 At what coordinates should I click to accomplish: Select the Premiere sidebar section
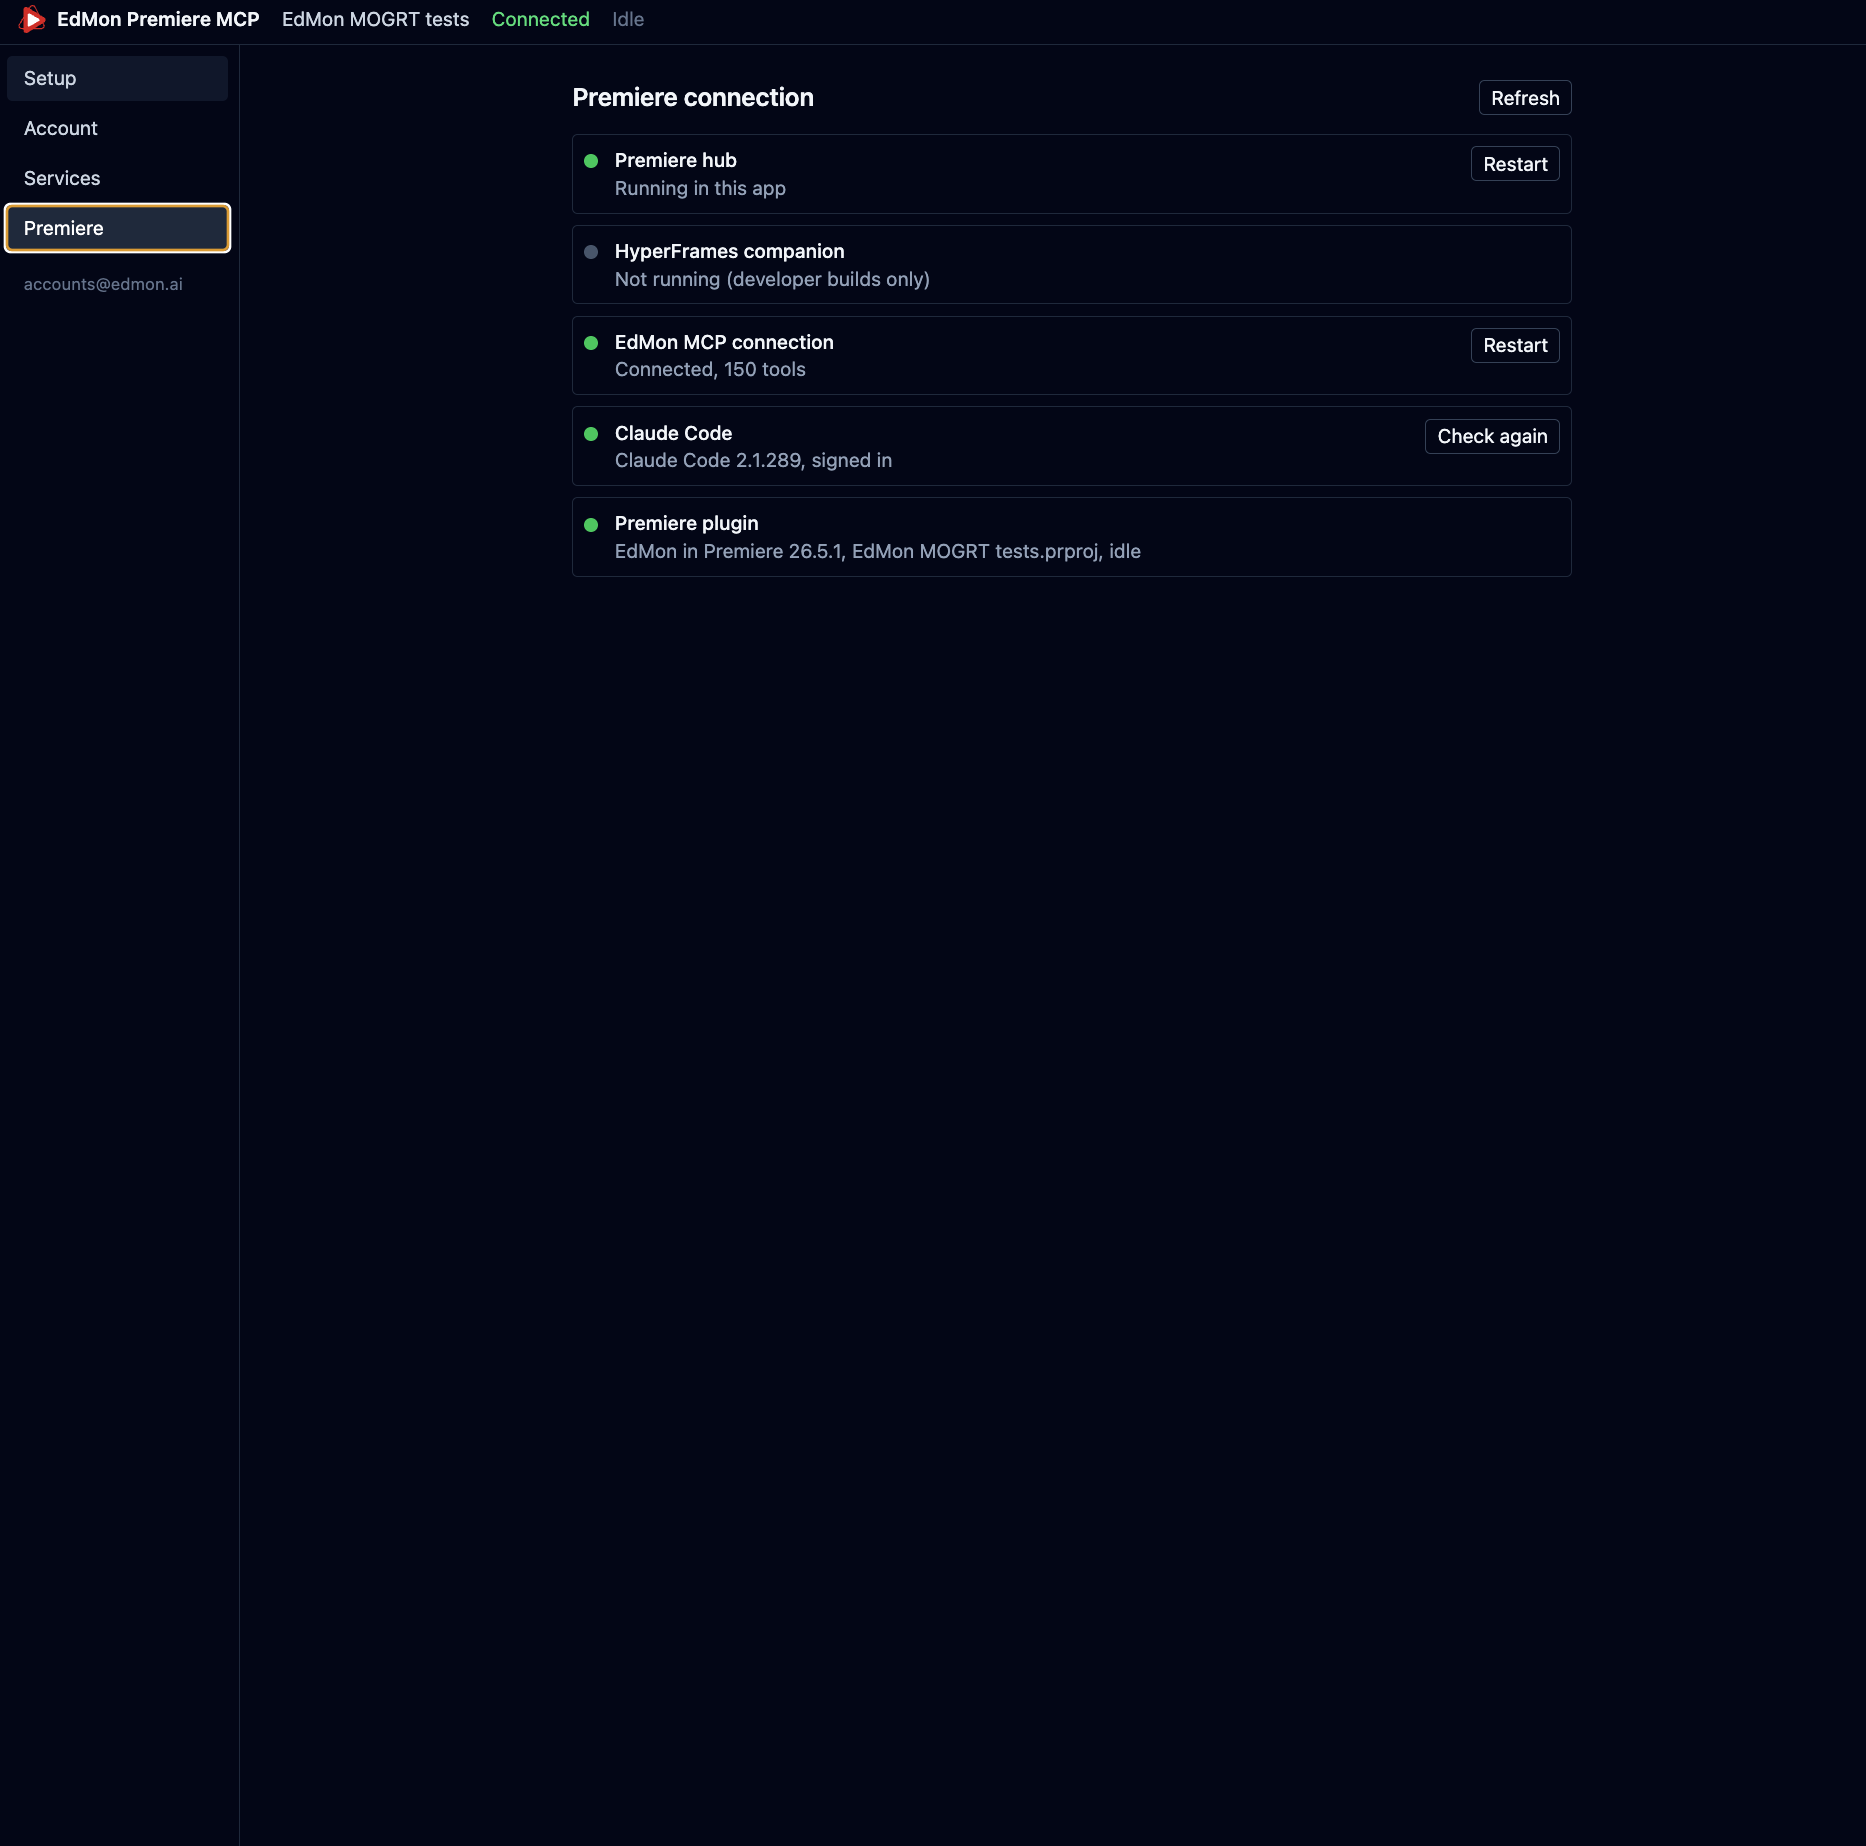pos(117,228)
